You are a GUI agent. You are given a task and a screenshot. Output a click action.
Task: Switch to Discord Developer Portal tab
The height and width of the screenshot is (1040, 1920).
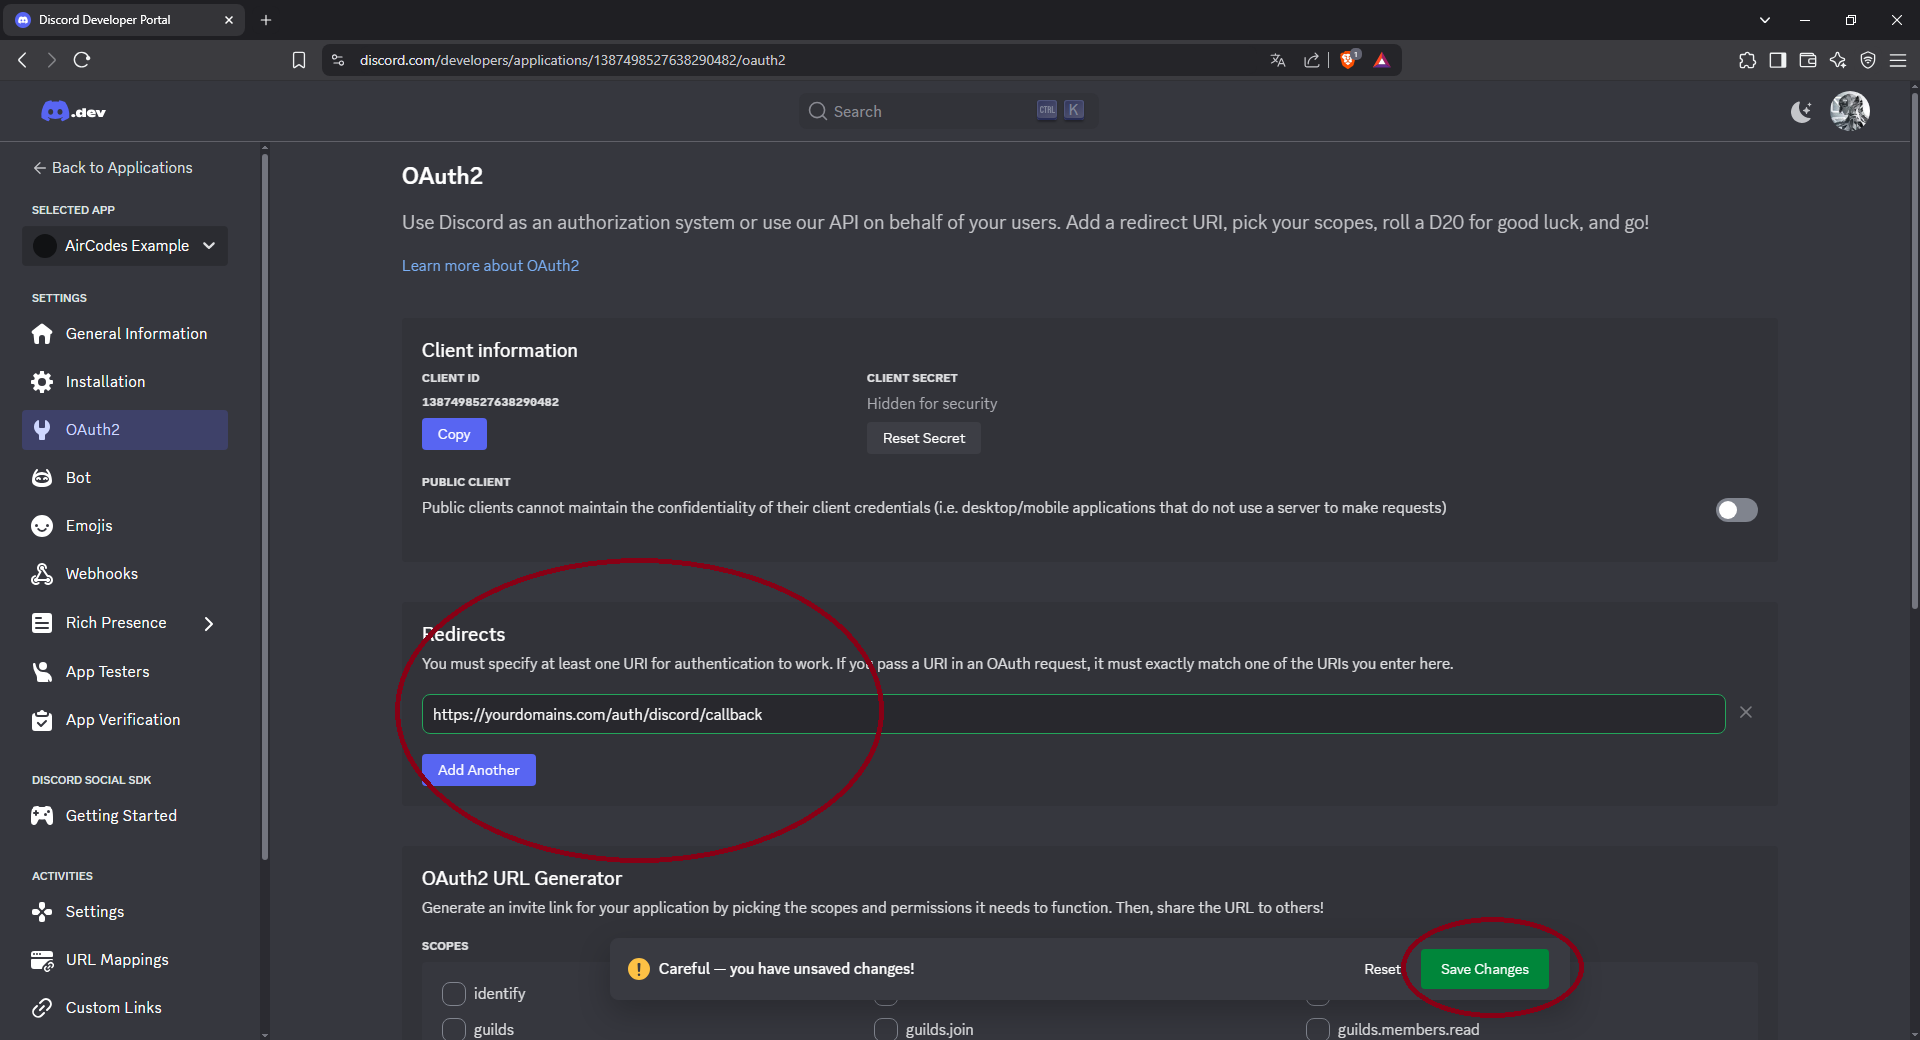(122, 20)
